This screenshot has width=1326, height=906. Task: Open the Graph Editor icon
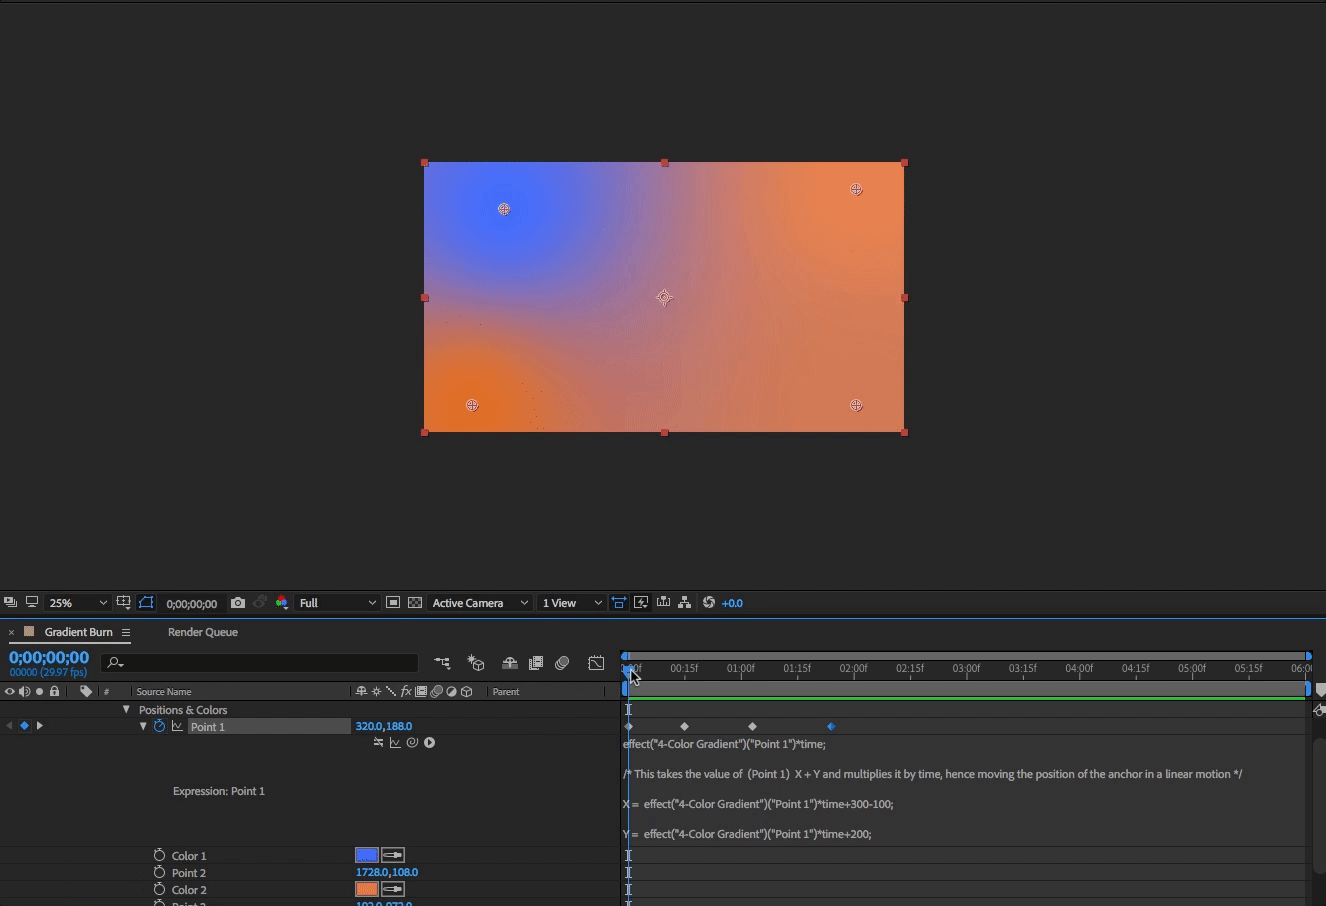(x=596, y=662)
